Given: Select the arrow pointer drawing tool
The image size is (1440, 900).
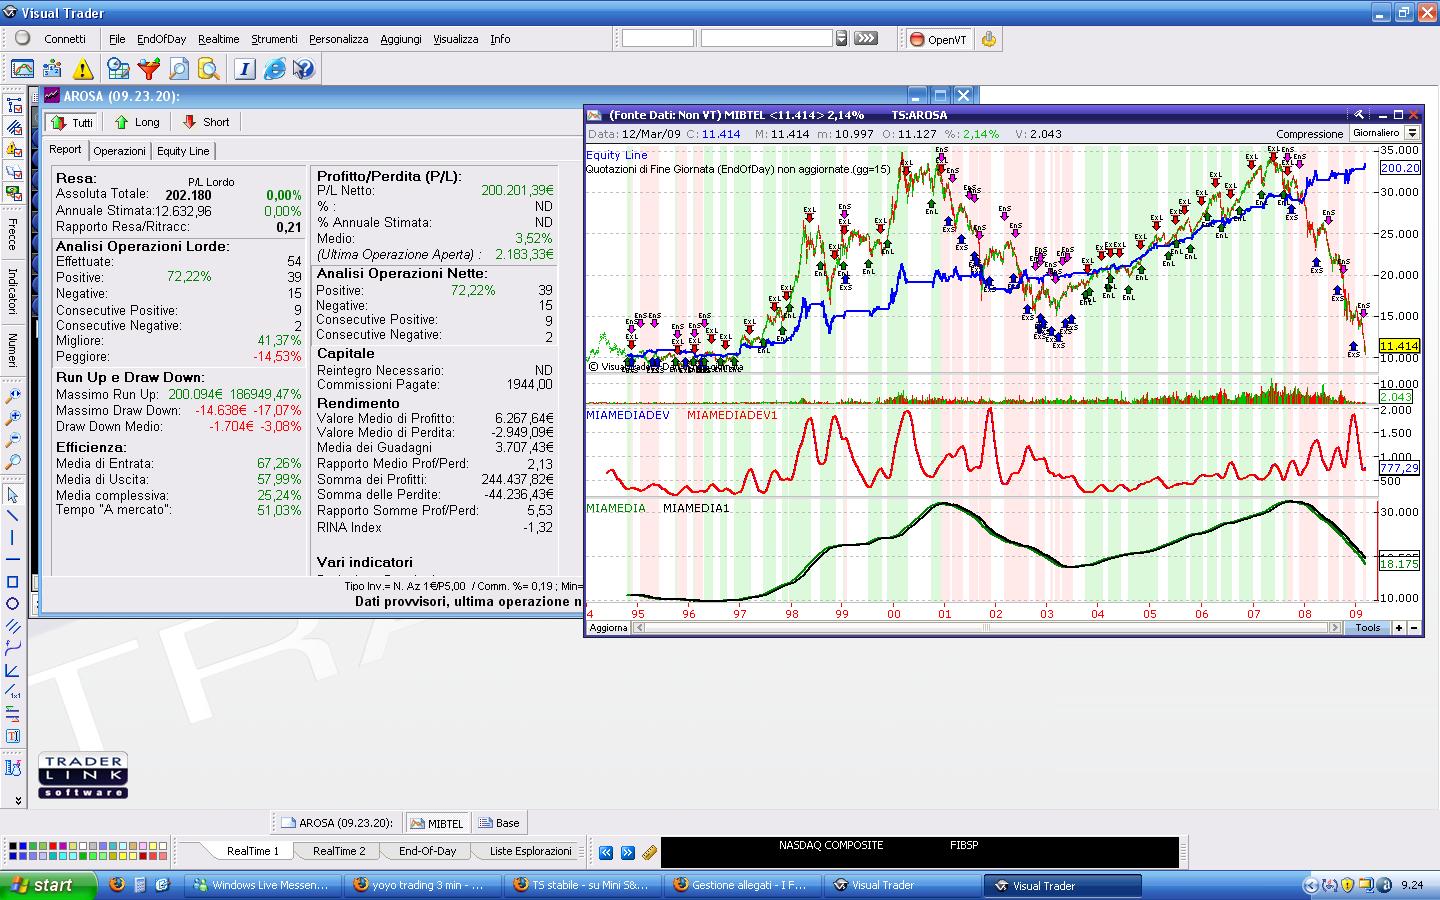Looking at the screenshot, I should [13, 495].
